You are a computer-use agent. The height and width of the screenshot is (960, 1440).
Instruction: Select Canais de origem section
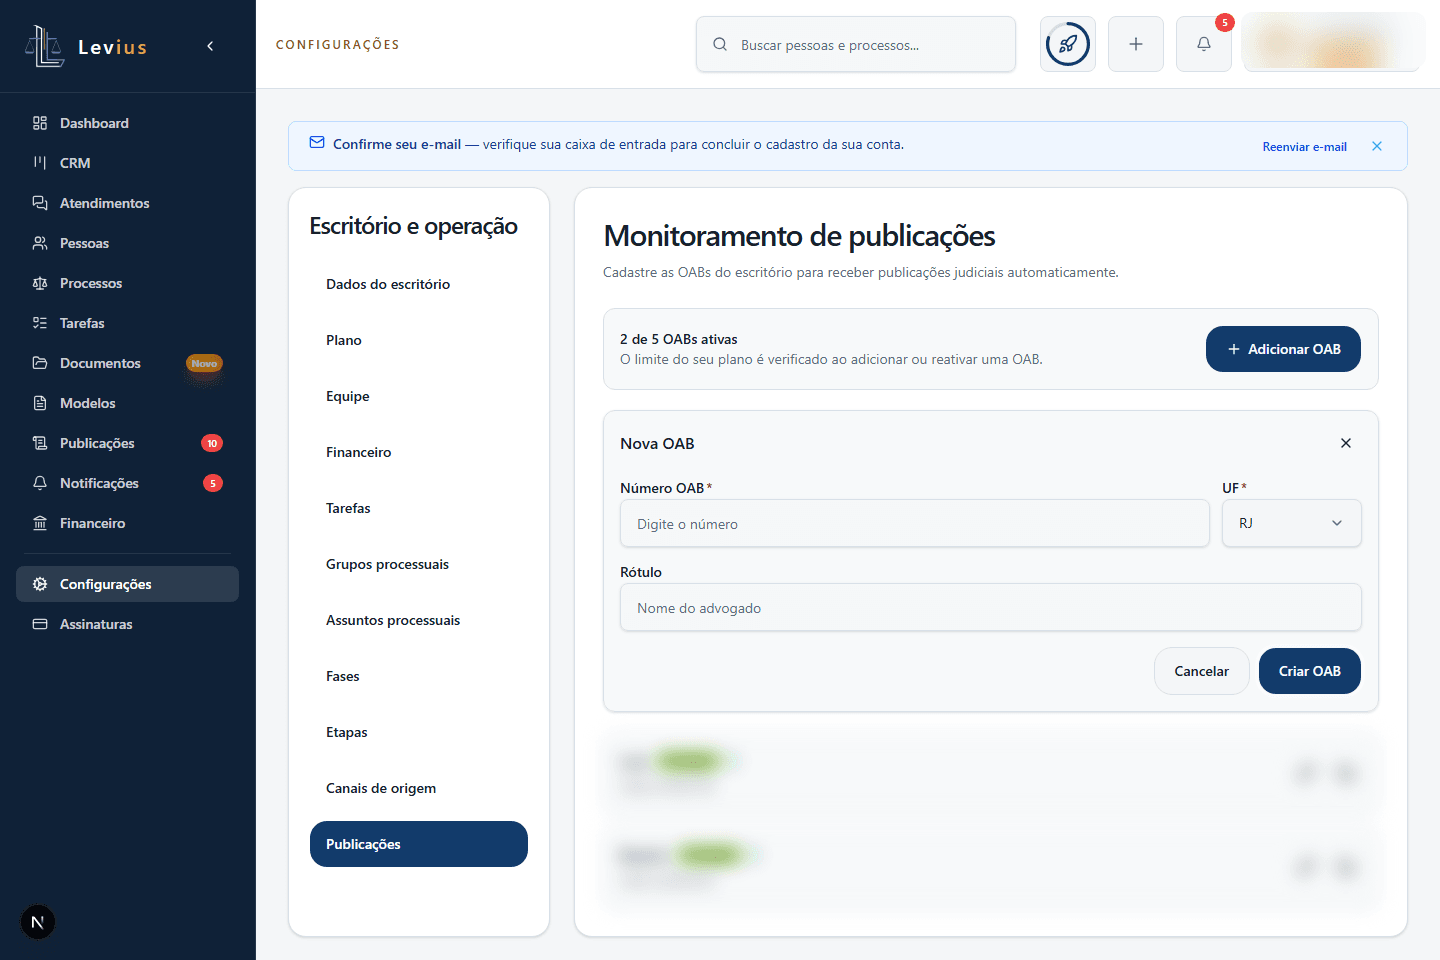419,788
